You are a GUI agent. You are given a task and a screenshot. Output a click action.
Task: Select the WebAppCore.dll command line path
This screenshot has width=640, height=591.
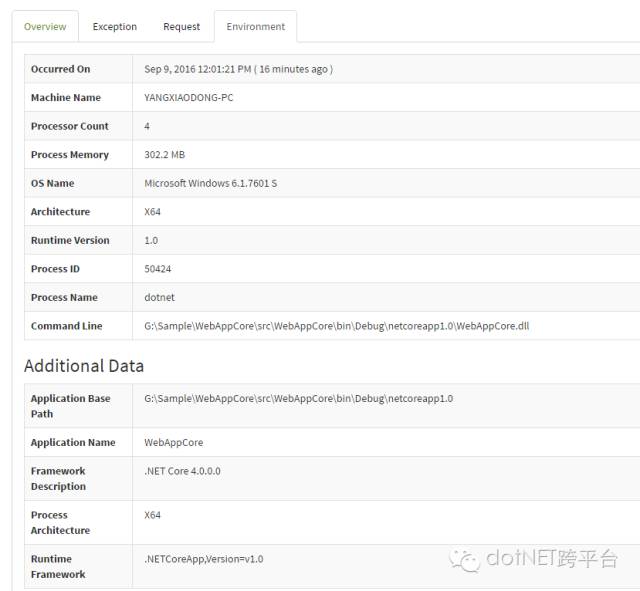tap(337, 326)
